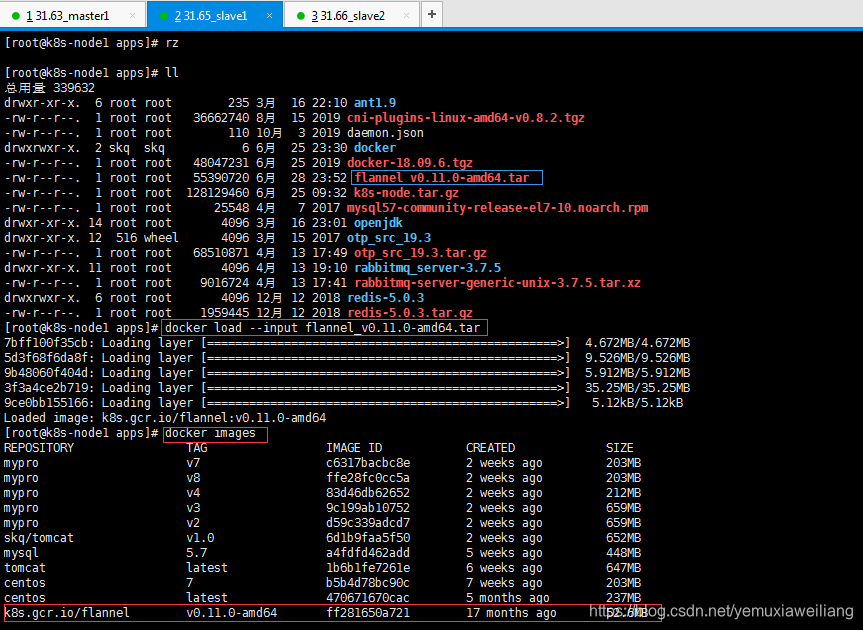
Task: Click flannel_v0.11.0-amd64.tar in file listing
Action: pyautogui.click(x=442, y=178)
